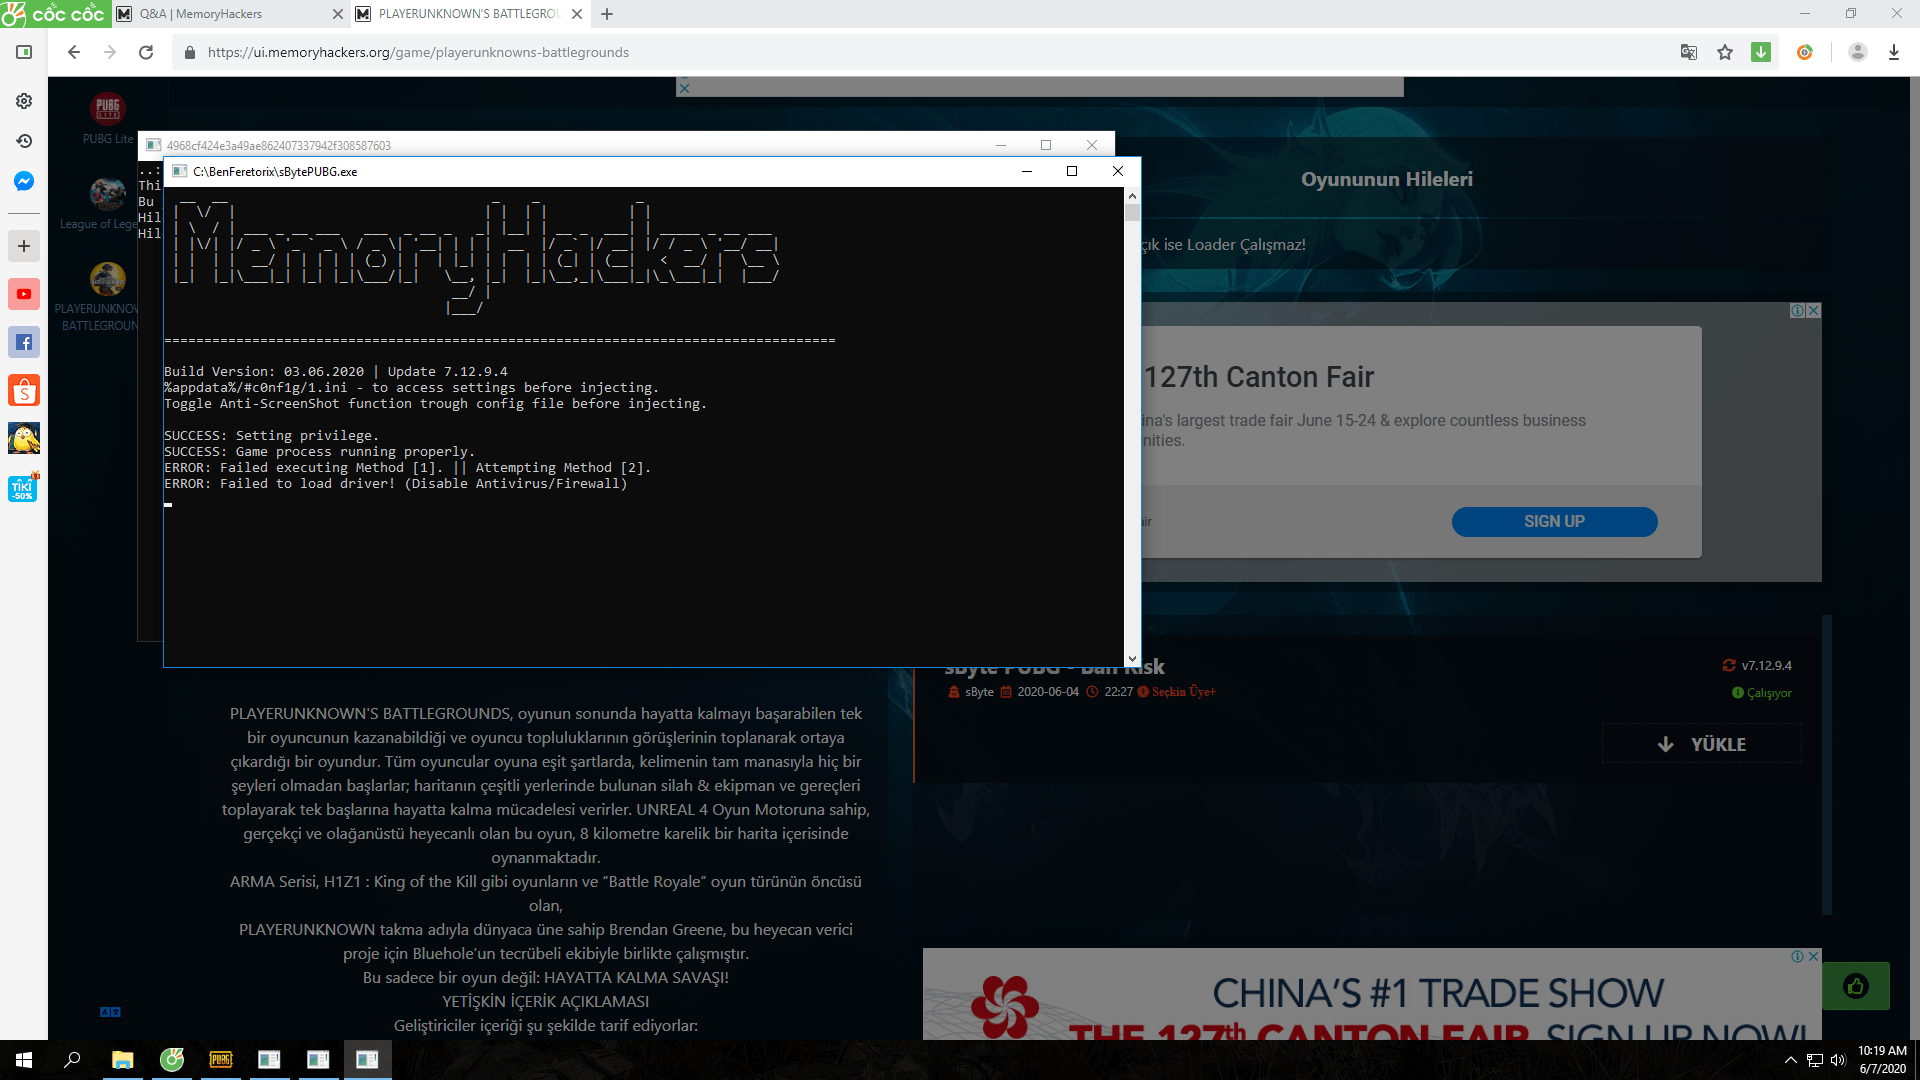Open the downloads arrow icon
This screenshot has height=1080, width=1920.
tap(1893, 52)
